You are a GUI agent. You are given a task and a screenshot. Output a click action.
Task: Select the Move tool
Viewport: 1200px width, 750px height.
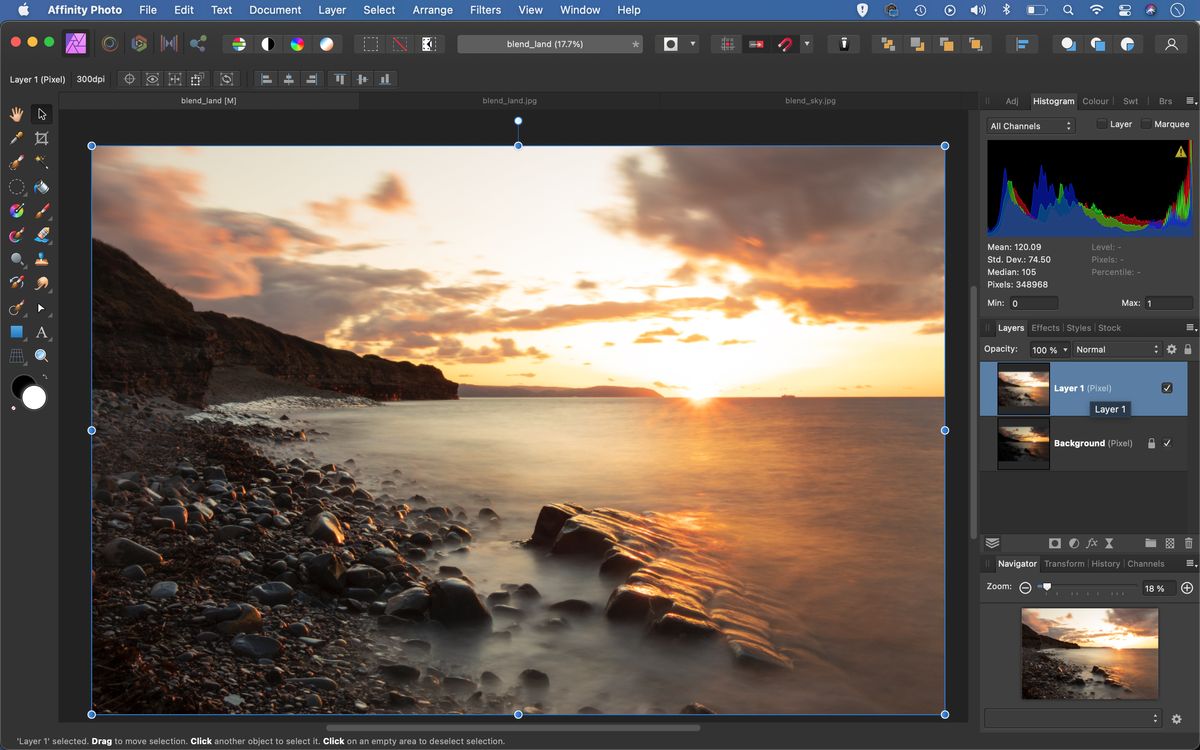(41, 114)
